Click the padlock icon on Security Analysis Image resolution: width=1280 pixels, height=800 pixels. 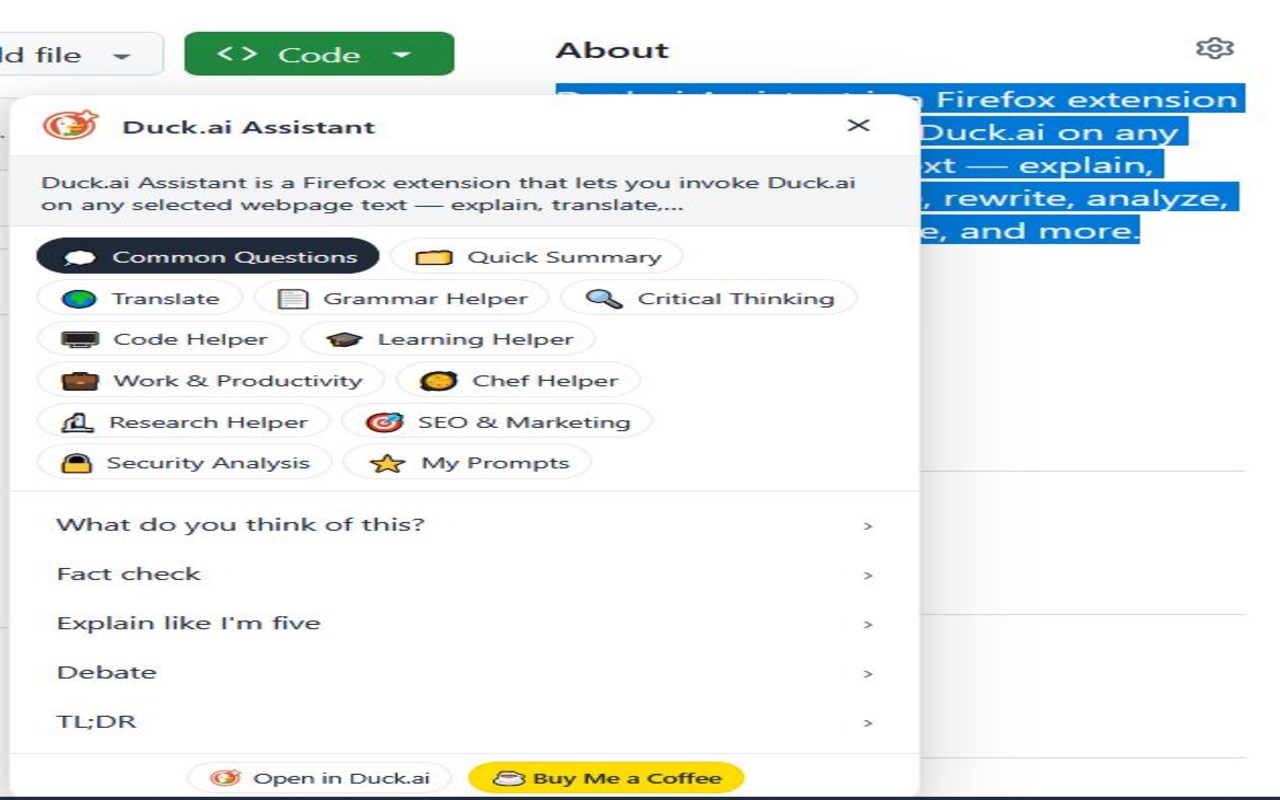tap(76, 463)
